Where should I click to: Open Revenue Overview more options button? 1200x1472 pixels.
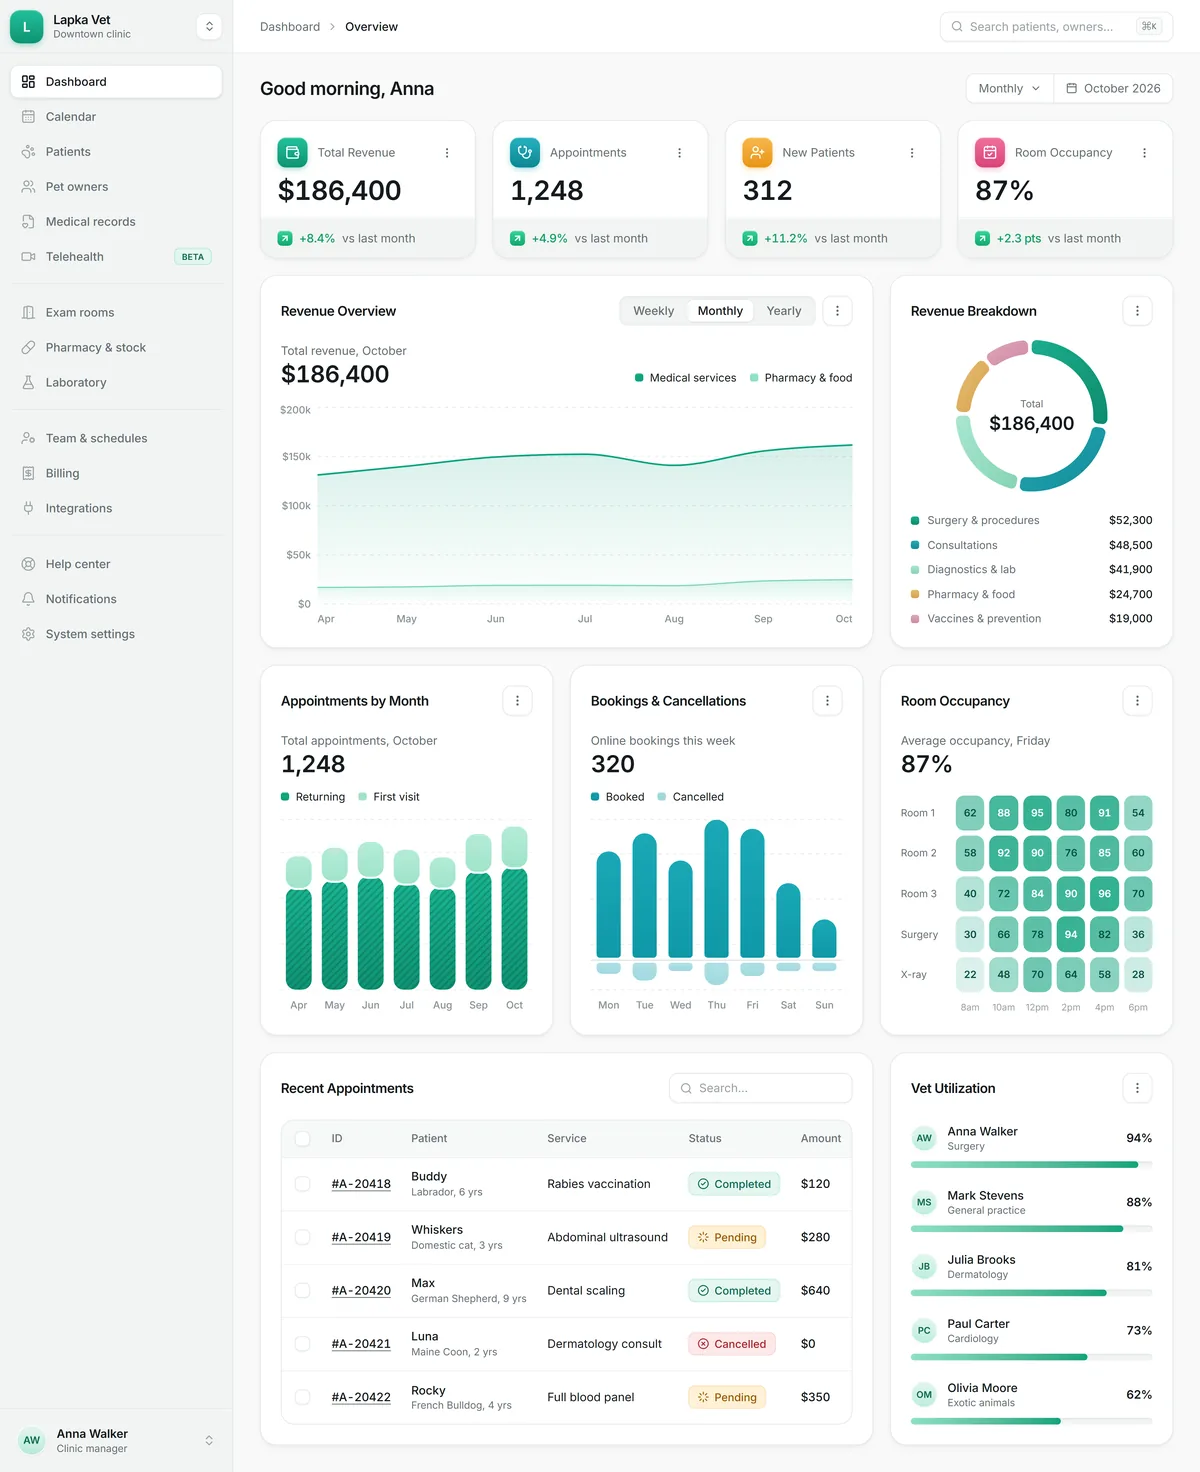837,311
